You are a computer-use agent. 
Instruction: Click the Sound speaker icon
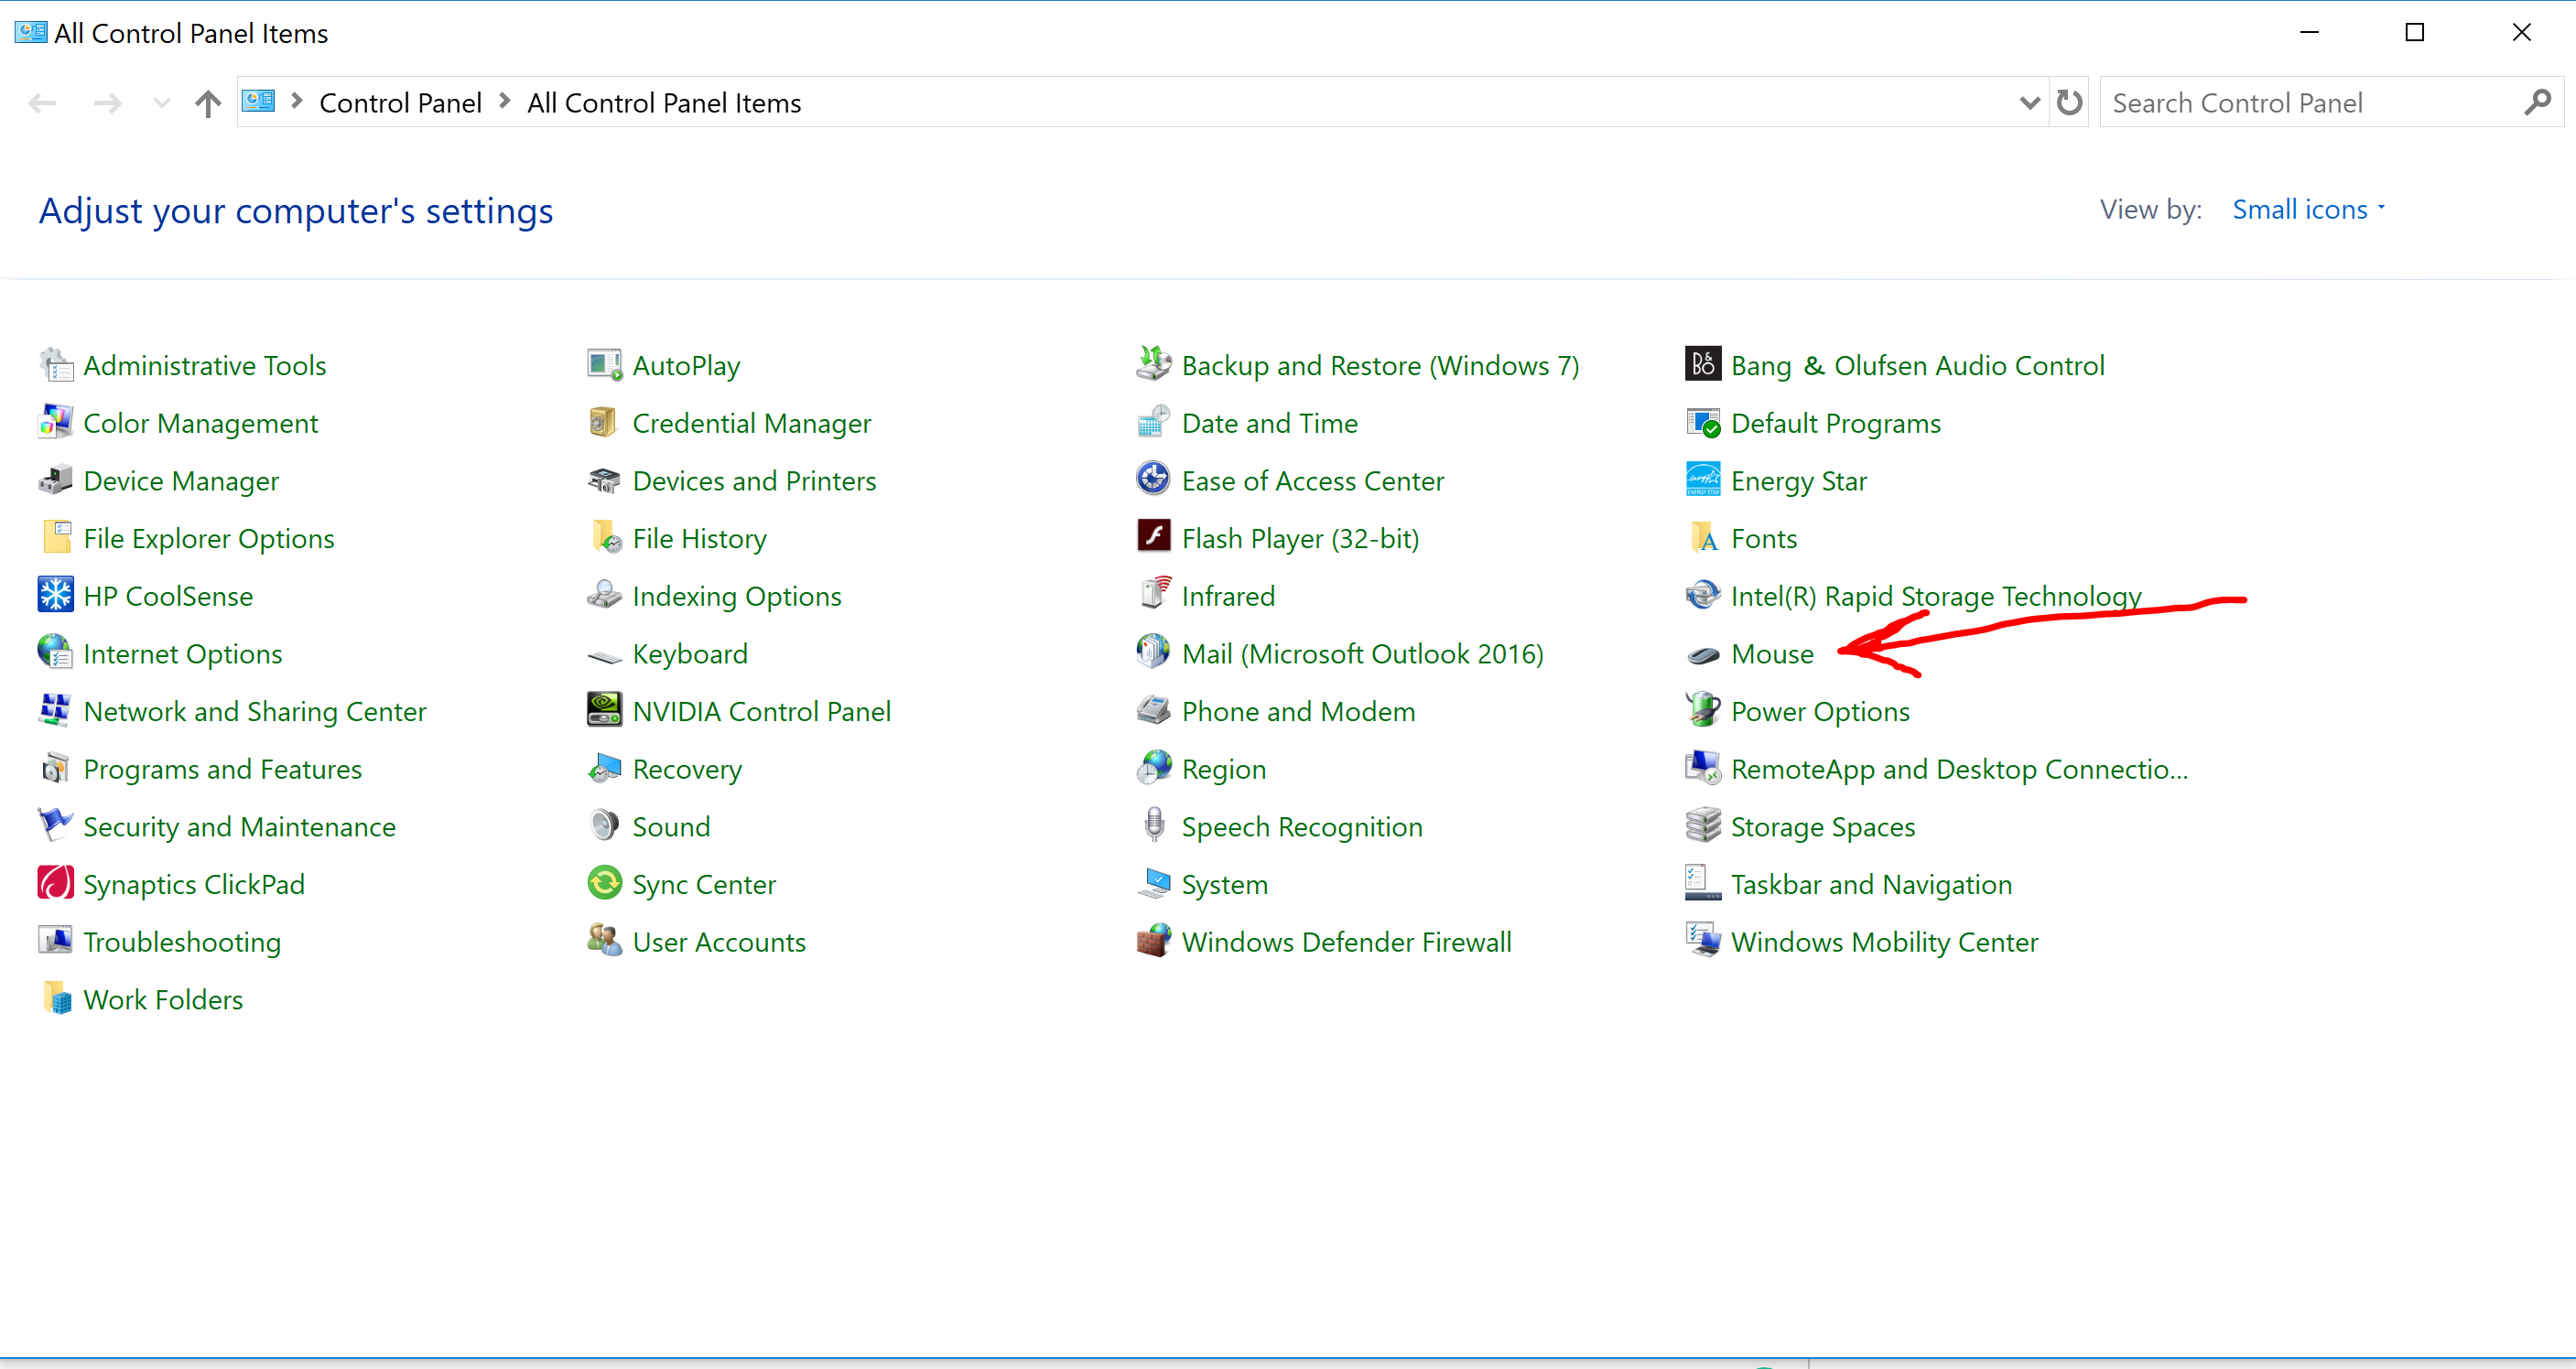604,826
